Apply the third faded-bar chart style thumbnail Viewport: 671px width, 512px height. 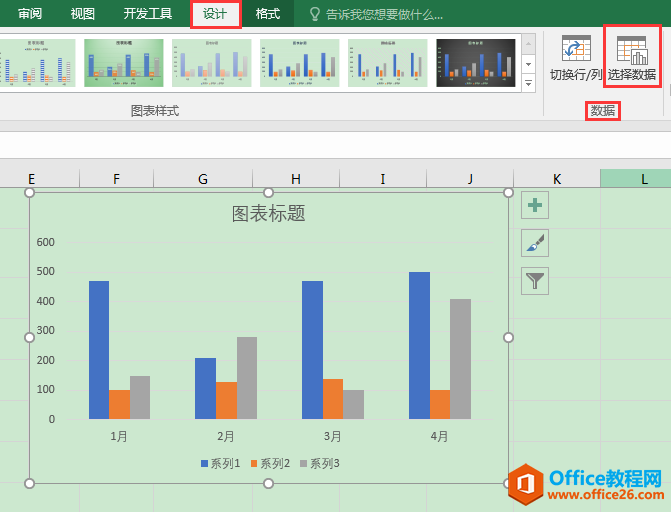(x=211, y=63)
